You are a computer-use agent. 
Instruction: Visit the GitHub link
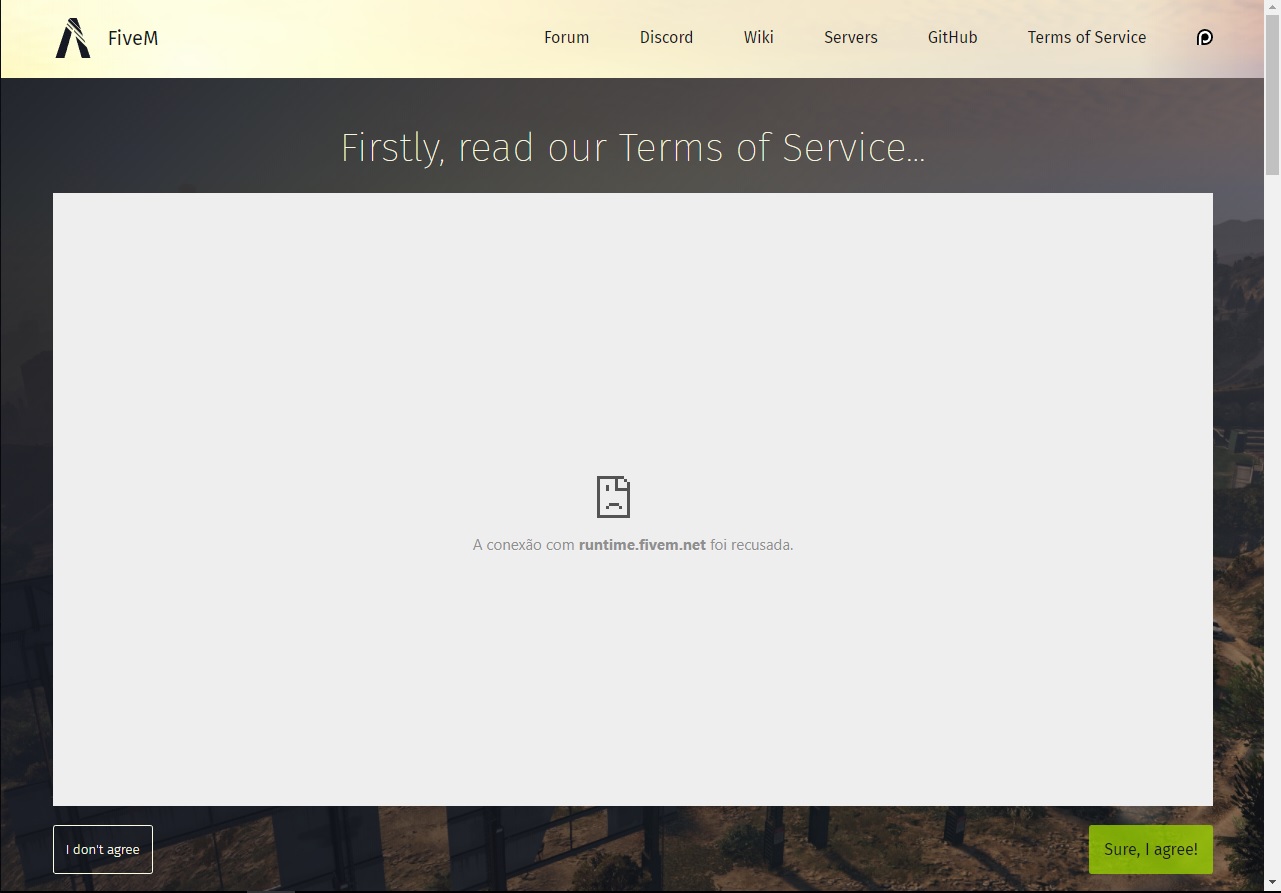point(952,37)
